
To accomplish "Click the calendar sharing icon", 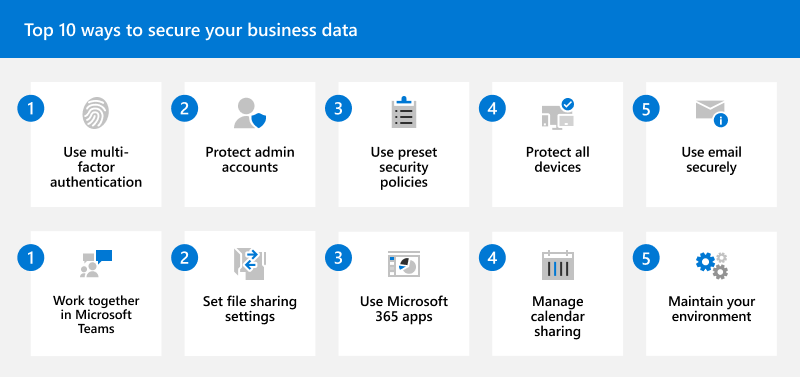I will tap(558, 265).
